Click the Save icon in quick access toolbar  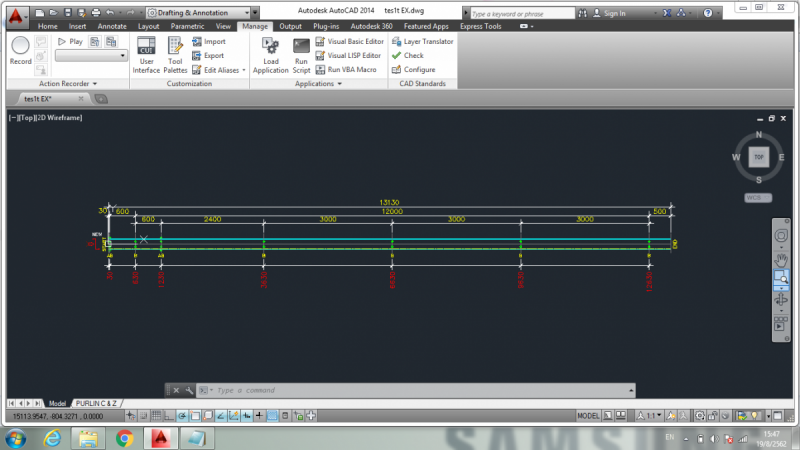(67, 13)
